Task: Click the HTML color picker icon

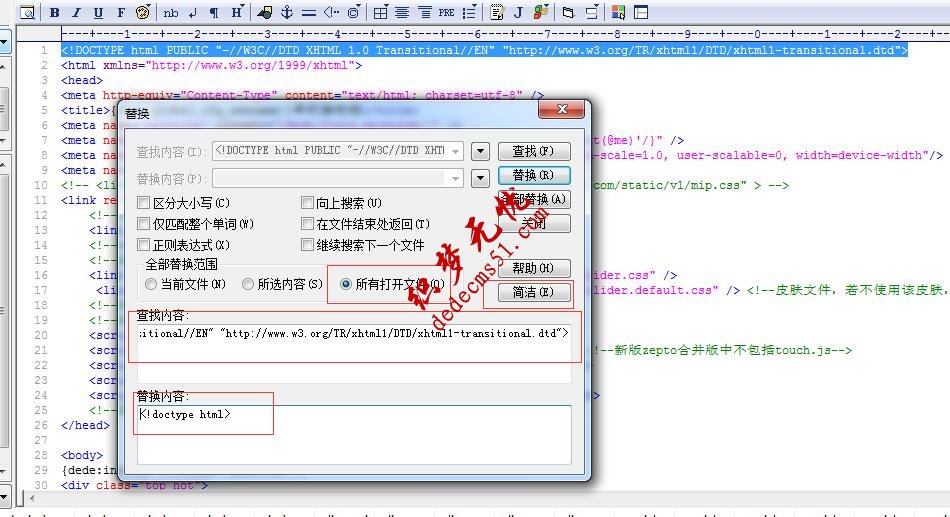Action: pyautogui.click(x=618, y=12)
